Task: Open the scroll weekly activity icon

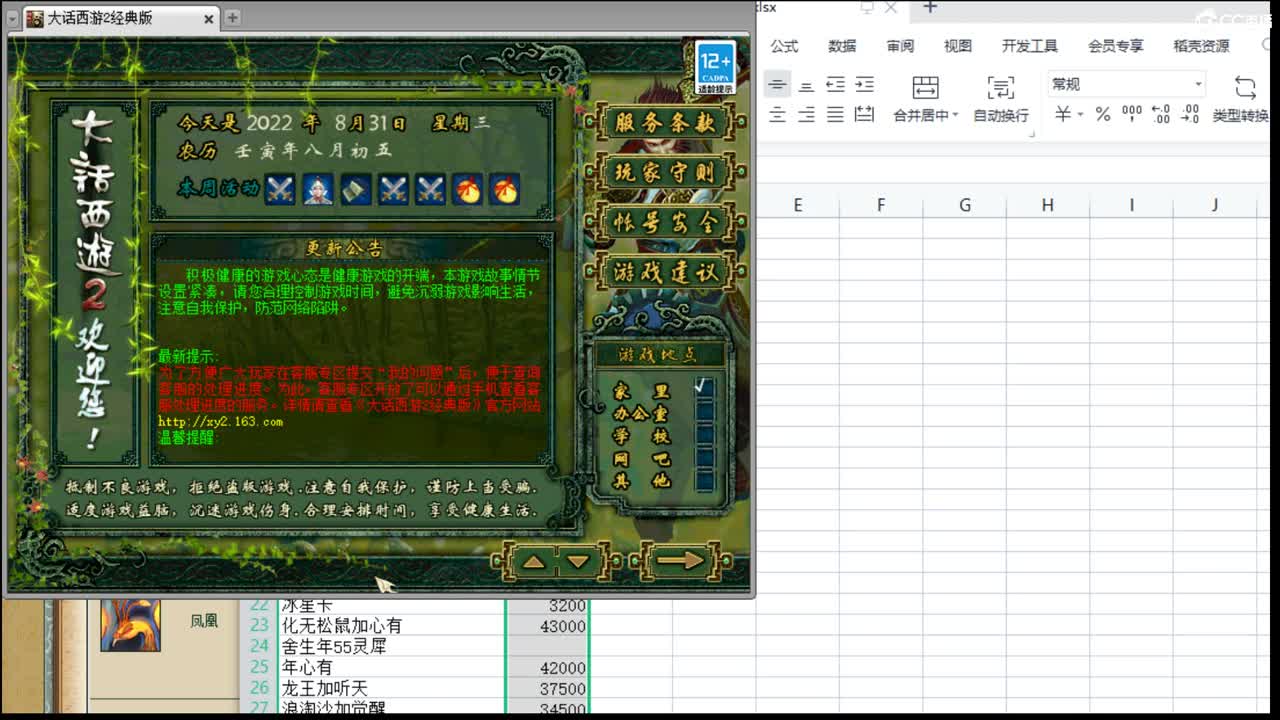Action: click(x=355, y=188)
